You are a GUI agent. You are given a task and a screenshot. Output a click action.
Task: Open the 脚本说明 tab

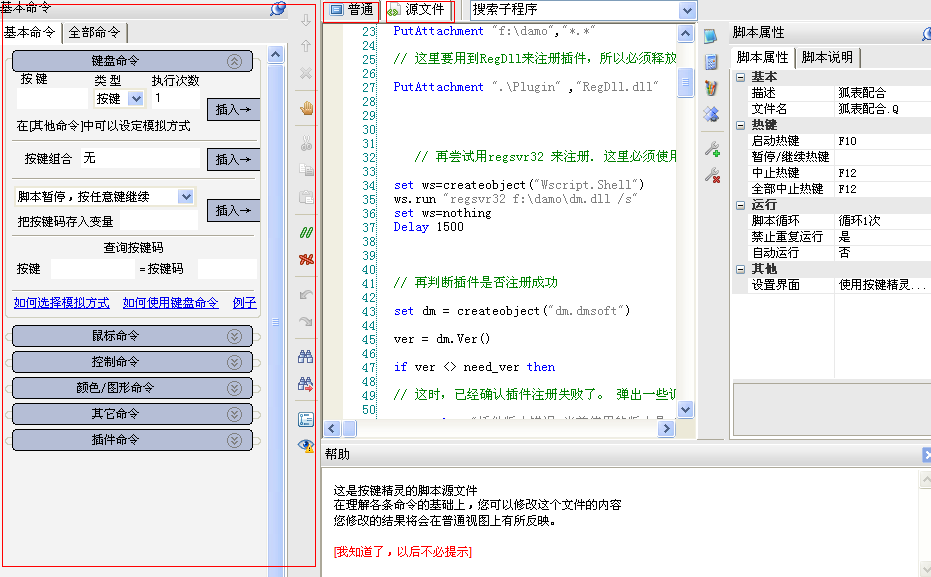(827, 57)
